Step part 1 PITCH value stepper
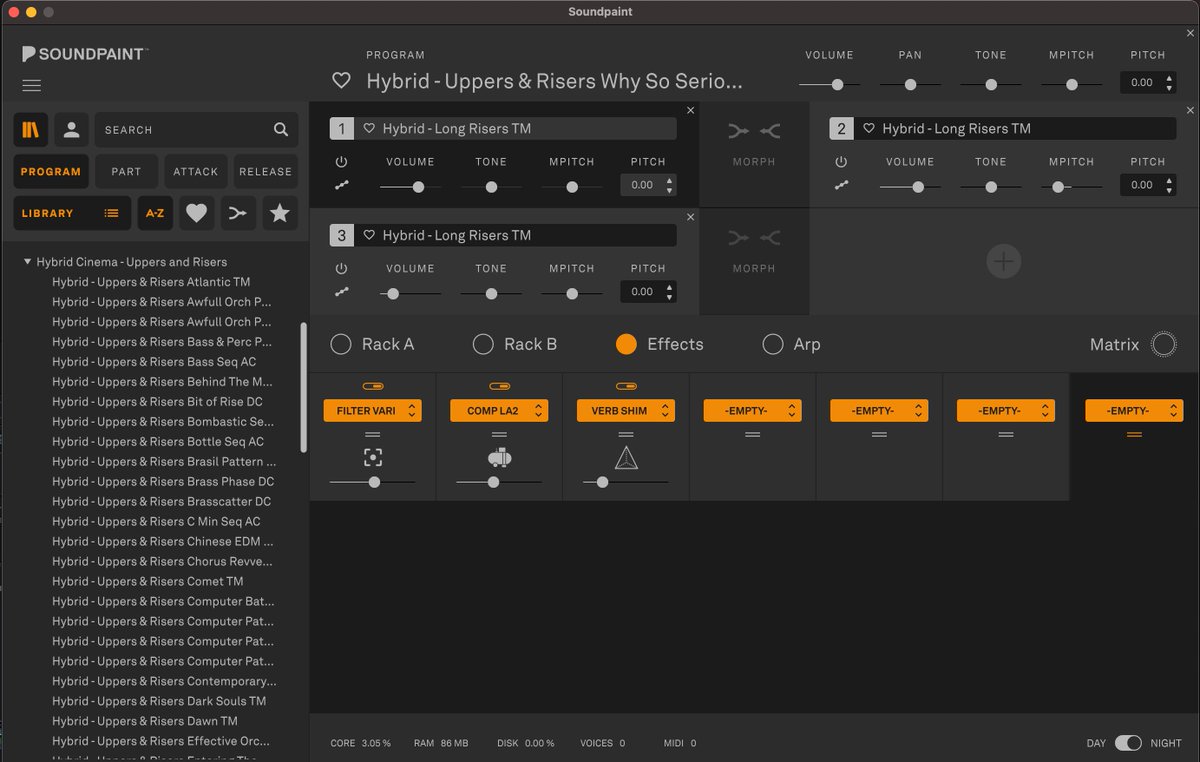 point(670,185)
